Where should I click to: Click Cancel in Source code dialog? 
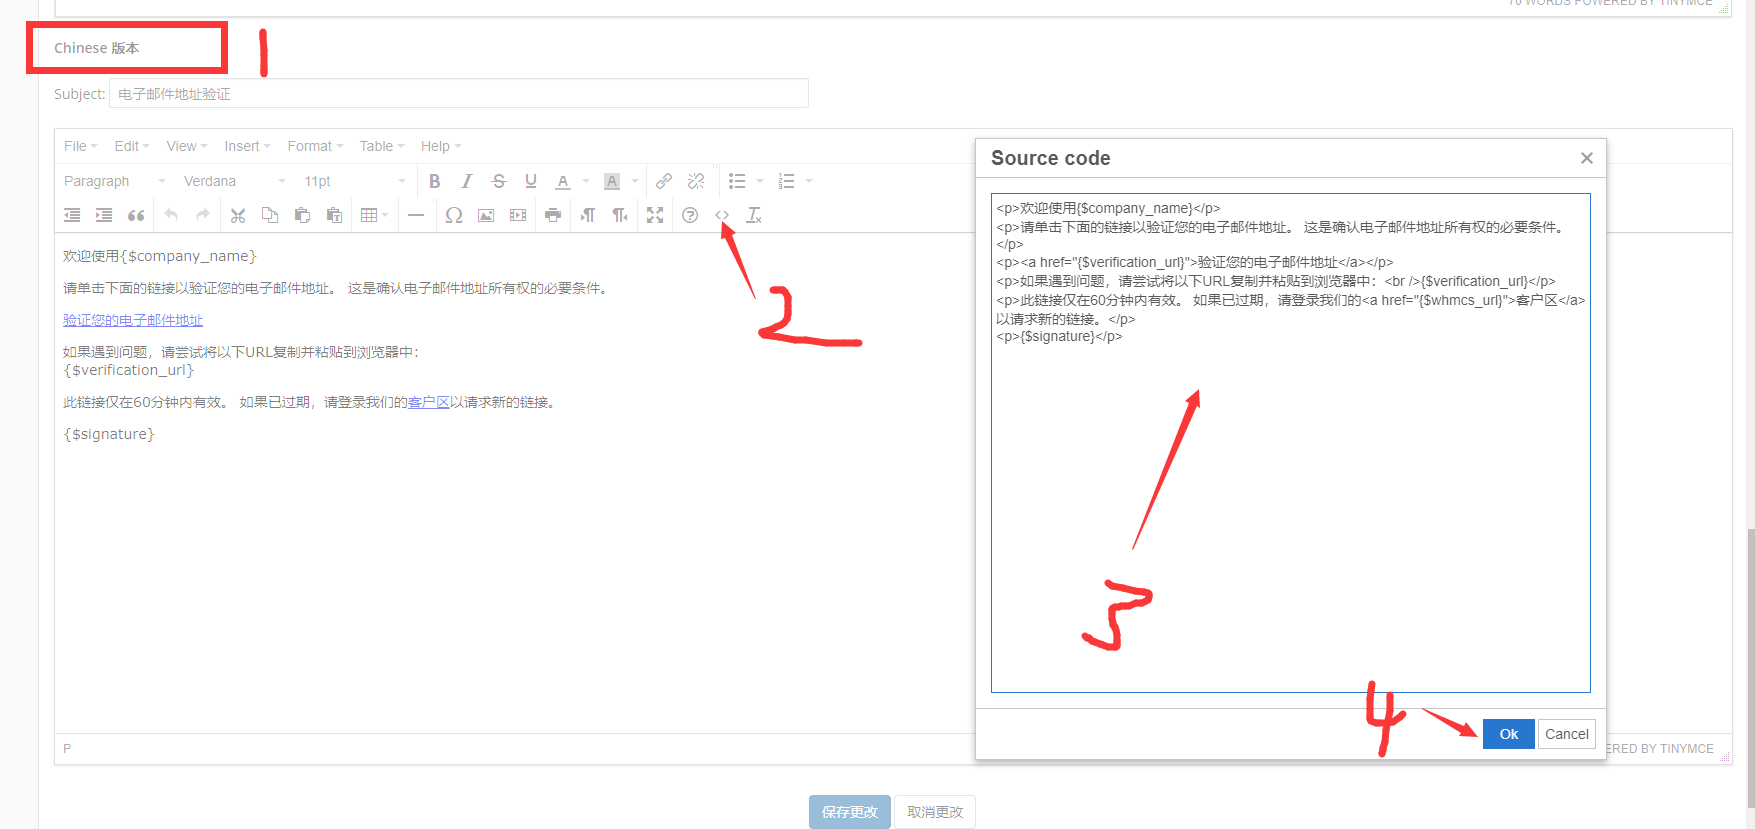pyautogui.click(x=1566, y=734)
